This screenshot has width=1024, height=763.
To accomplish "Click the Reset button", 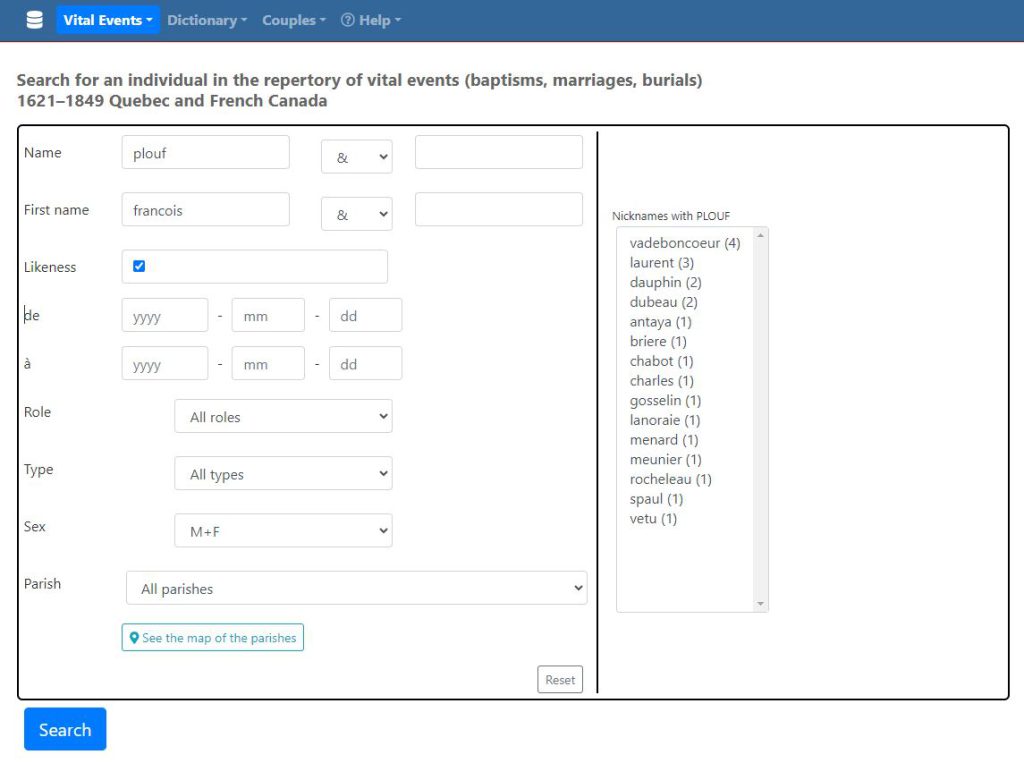I will [x=560, y=679].
